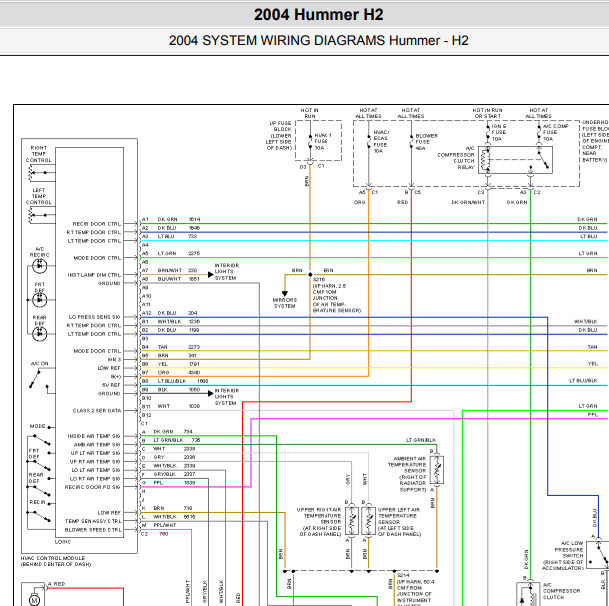Image resolution: width=609 pixels, height=606 pixels.
Task: Select wire number '1199' at pin B2
Action: pyautogui.click(x=194, y=330)
